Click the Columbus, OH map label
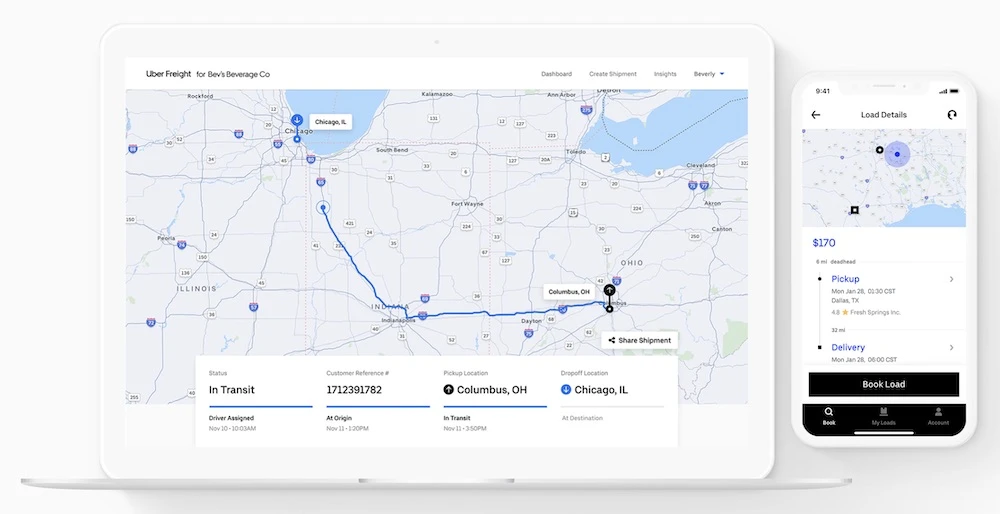The height and width of the screenshot is (514, 1000). (x=569, y=292)
